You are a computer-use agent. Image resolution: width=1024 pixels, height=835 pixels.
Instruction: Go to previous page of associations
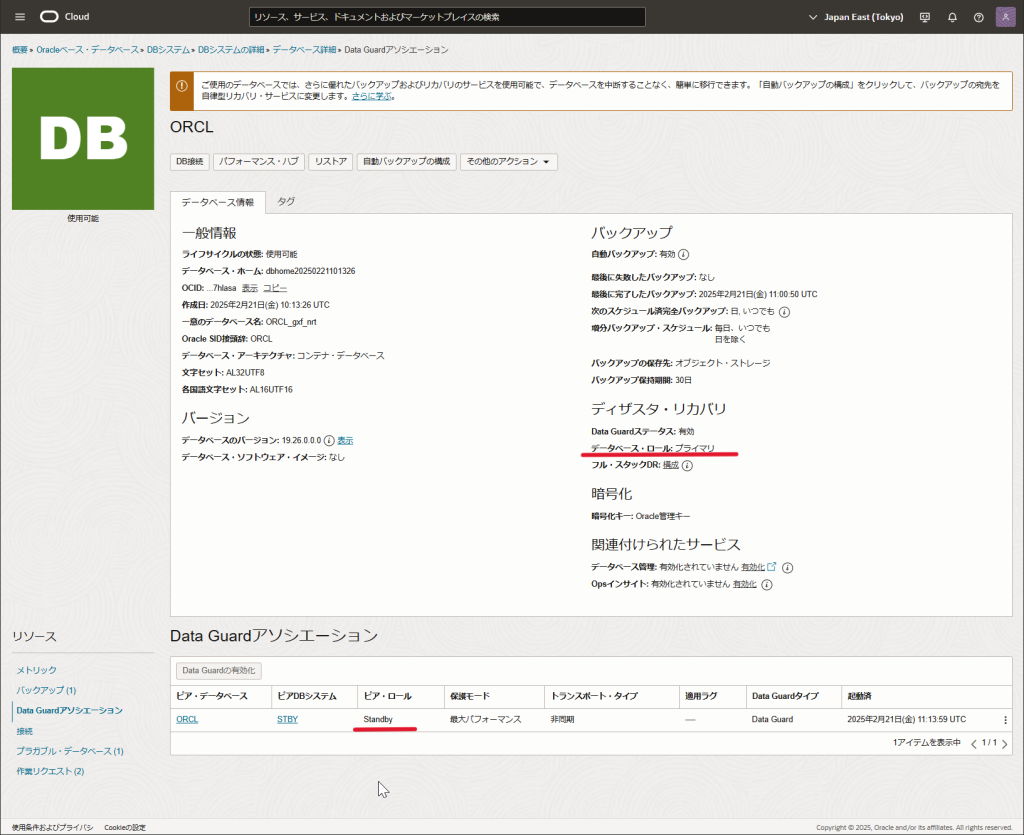pyautogui.click(x=974, y=744)
